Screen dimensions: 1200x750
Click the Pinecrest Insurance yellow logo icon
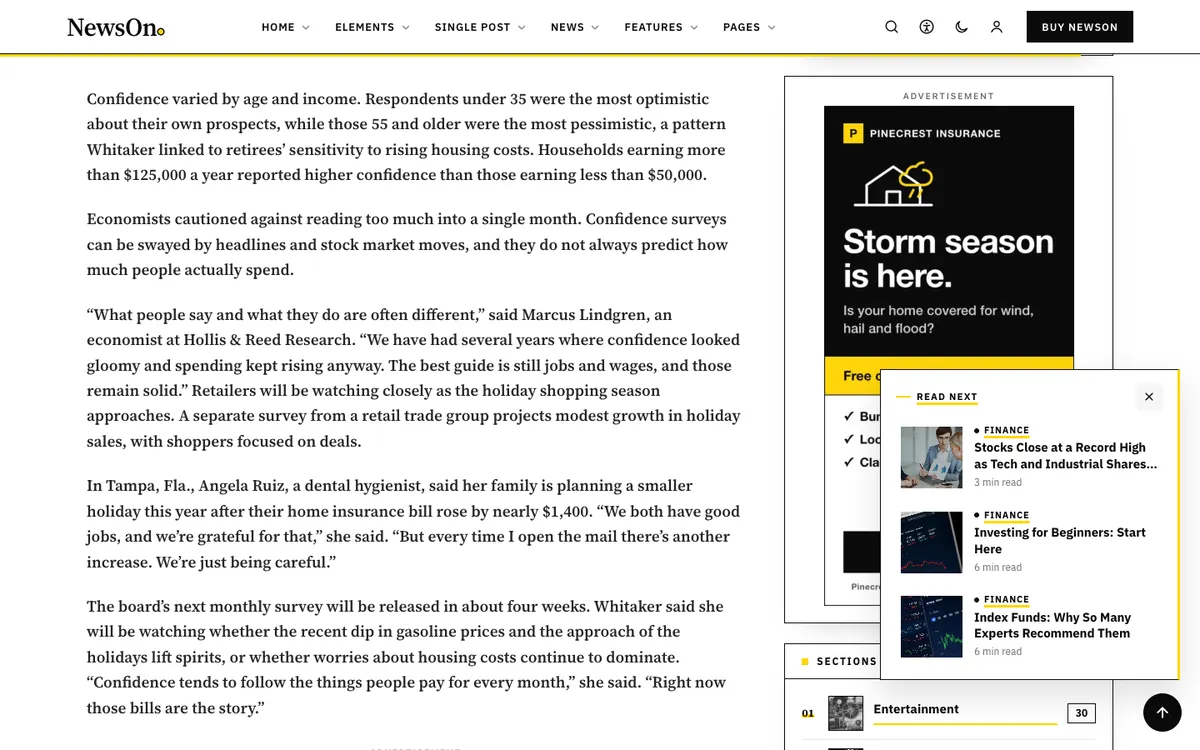853,133
